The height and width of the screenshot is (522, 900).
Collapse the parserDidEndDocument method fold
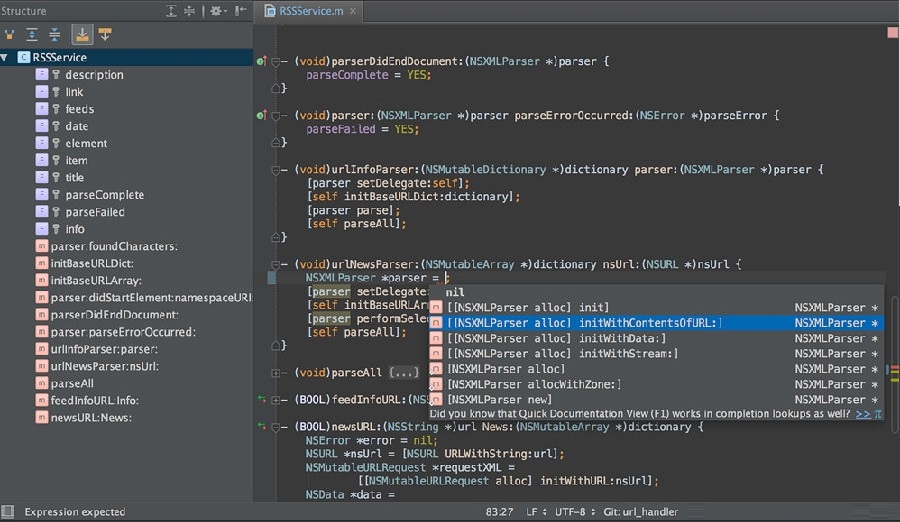point(276,61)
